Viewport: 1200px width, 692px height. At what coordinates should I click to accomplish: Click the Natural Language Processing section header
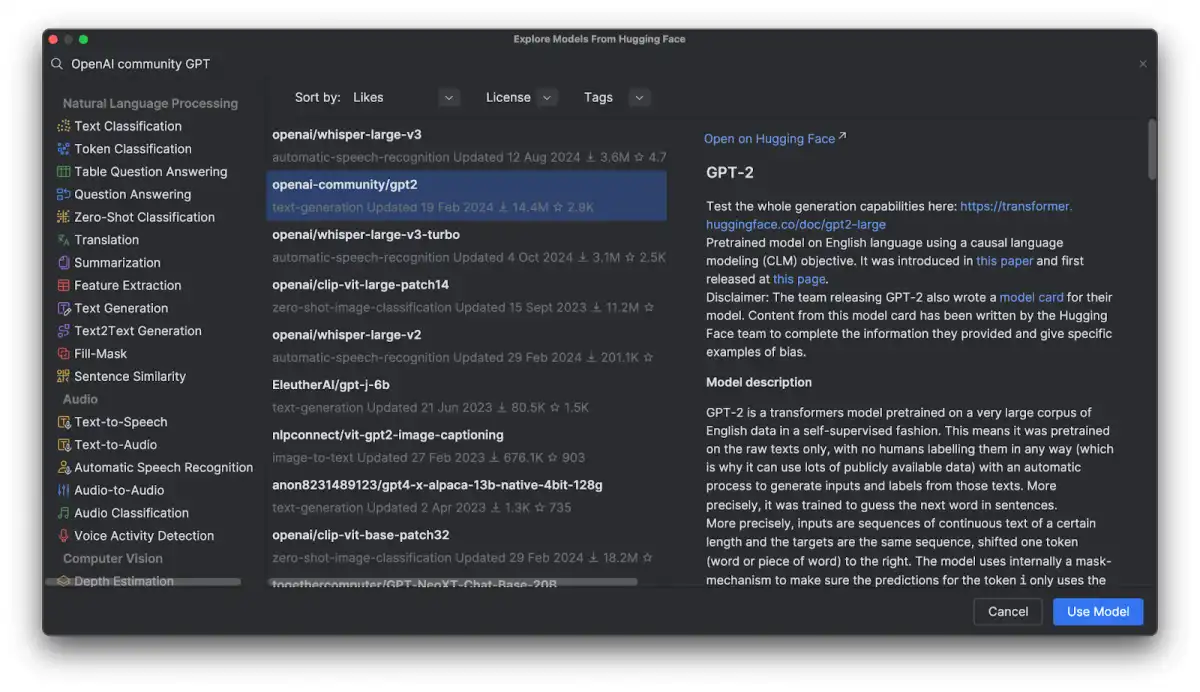(x=150, y=103)
